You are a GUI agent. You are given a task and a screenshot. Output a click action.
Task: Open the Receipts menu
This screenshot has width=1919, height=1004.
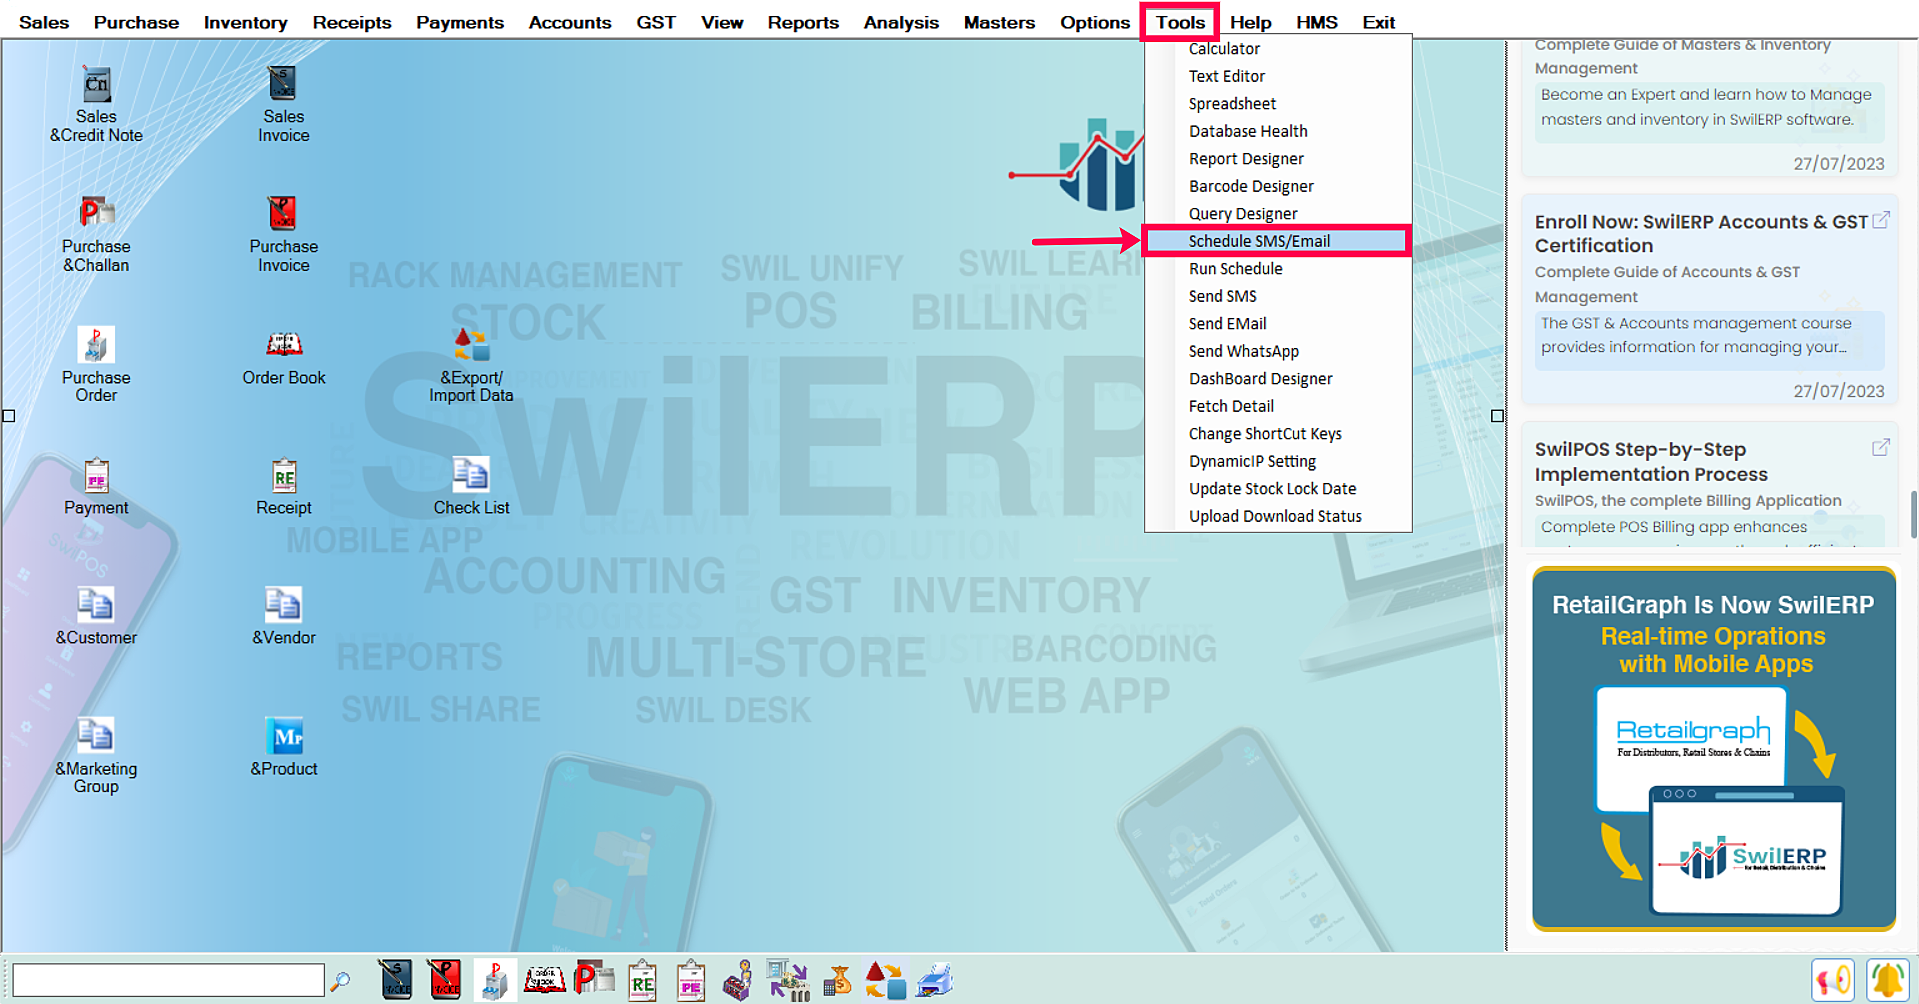[x=351, y=22]
